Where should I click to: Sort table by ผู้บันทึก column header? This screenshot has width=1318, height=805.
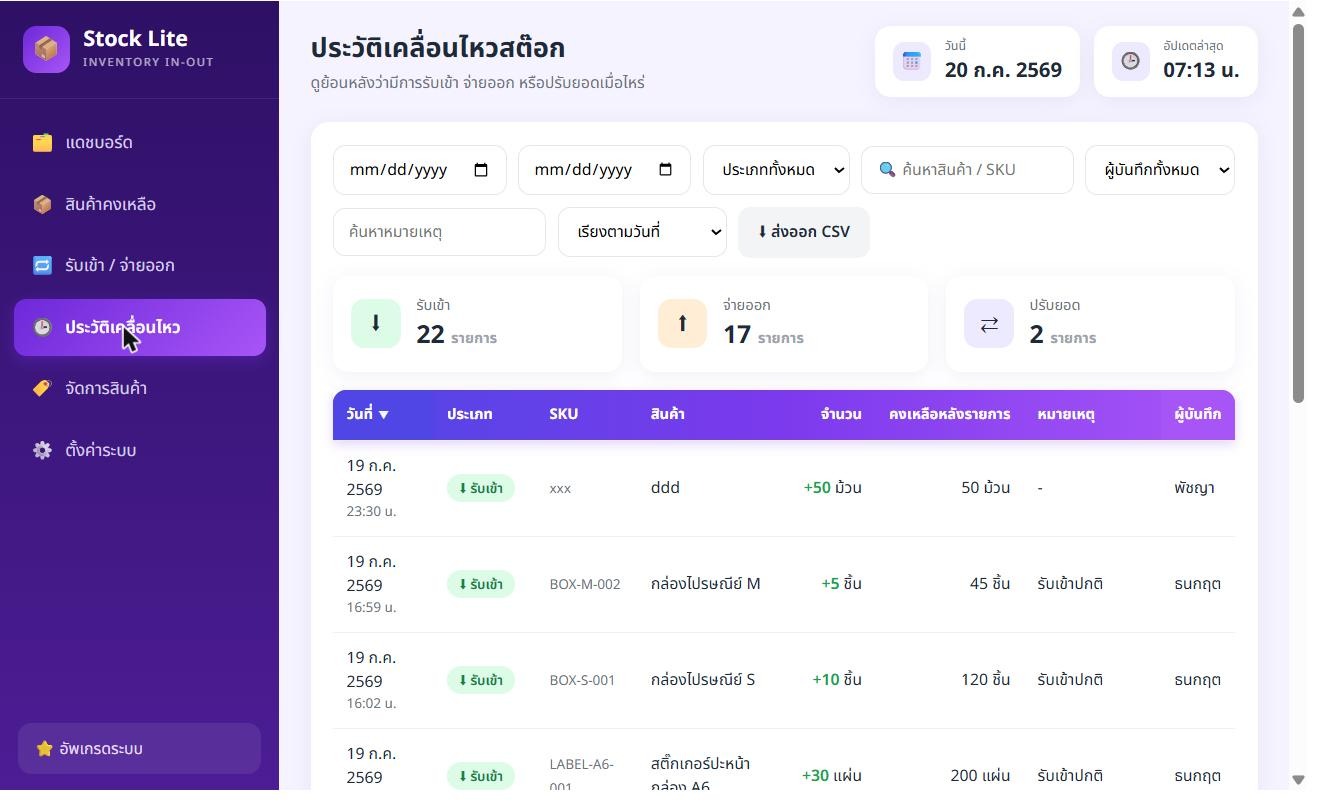click(x=1198, y=414)
